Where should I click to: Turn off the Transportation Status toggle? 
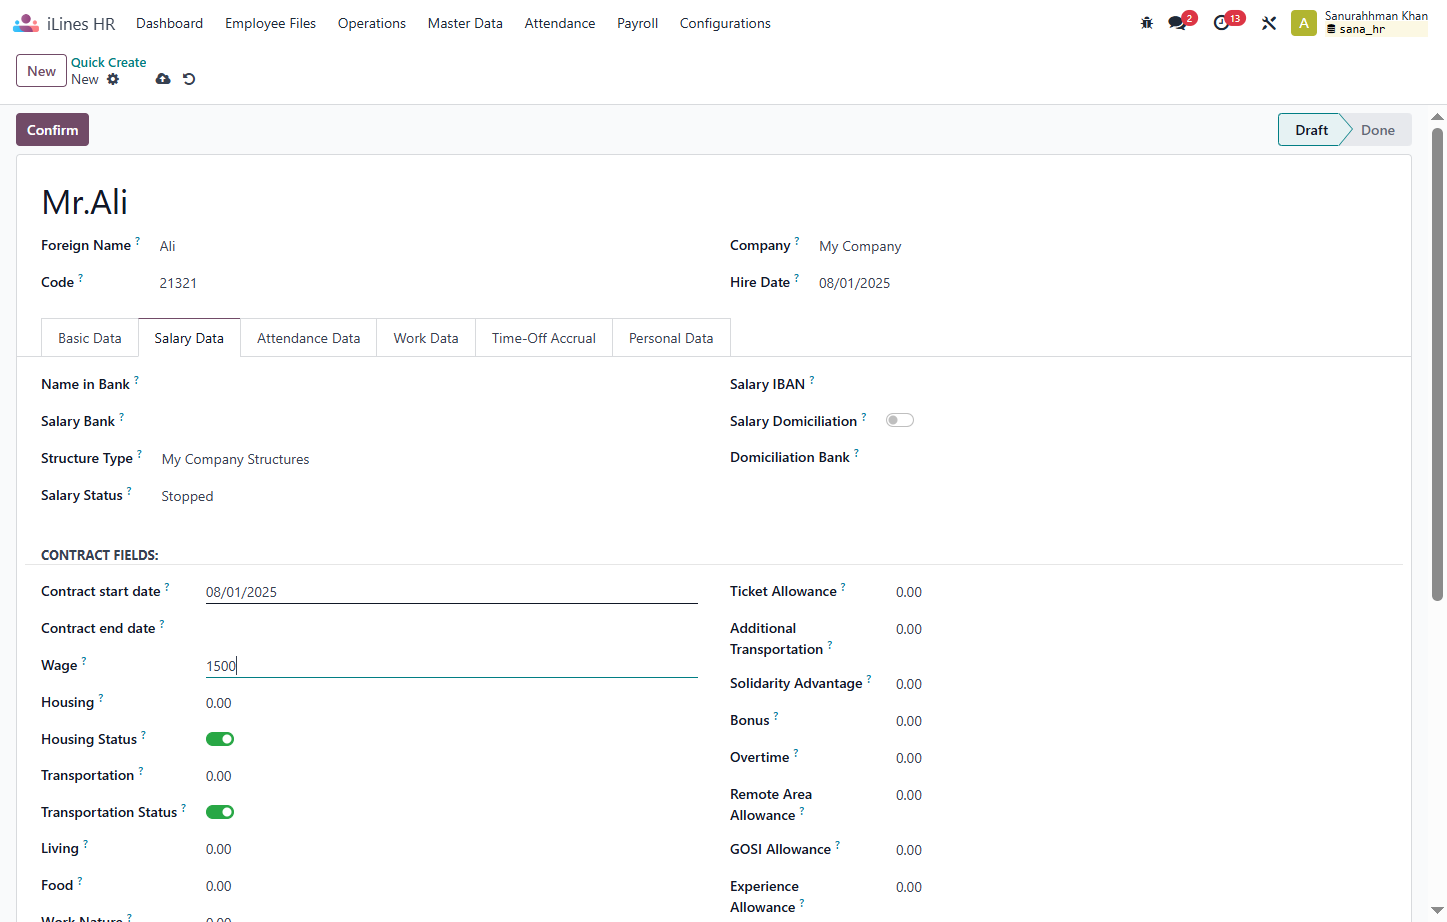[x=220, y=812]
